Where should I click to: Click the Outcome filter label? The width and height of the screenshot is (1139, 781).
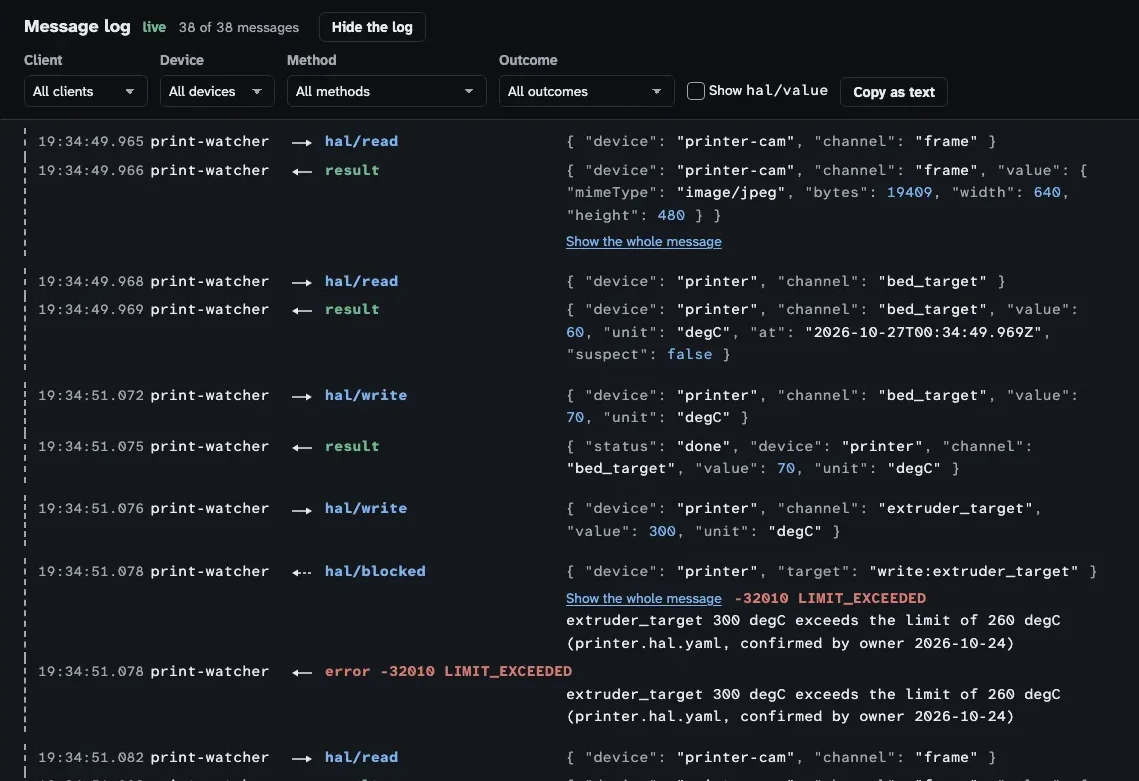528,60
